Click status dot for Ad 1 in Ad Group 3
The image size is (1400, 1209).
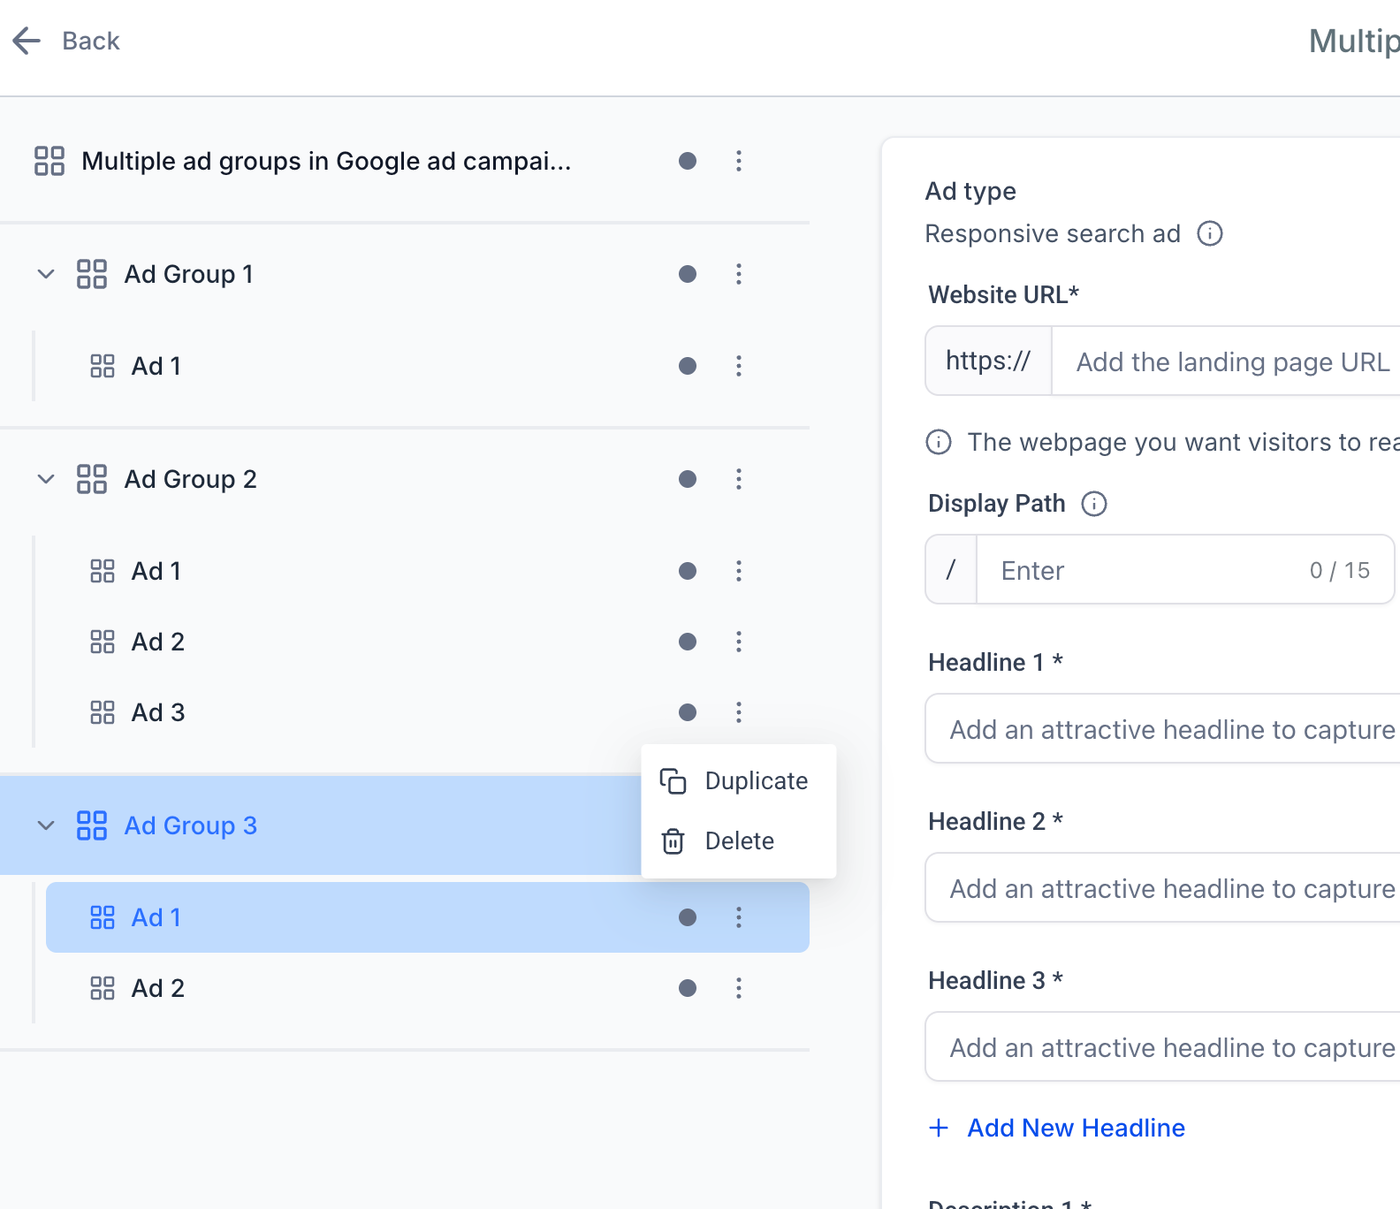tap(687, 917)
